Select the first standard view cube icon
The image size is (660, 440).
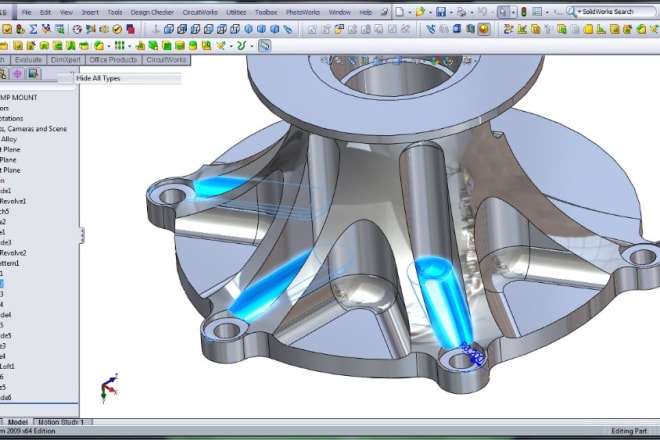point(169,29)
